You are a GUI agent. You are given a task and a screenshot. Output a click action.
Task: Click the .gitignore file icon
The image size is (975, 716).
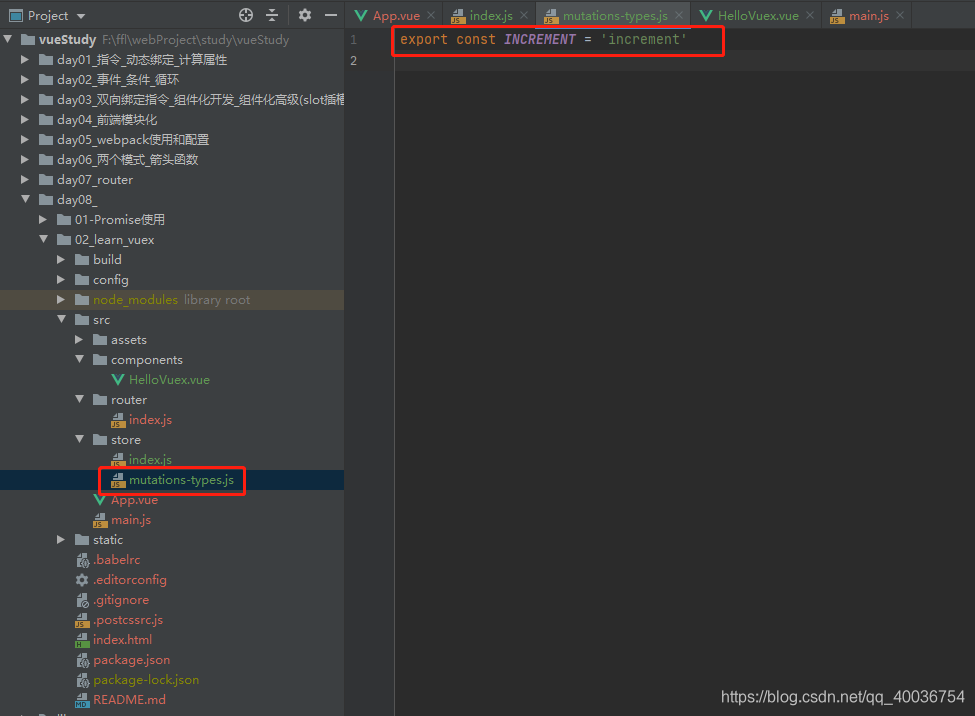tap(82, 599)
